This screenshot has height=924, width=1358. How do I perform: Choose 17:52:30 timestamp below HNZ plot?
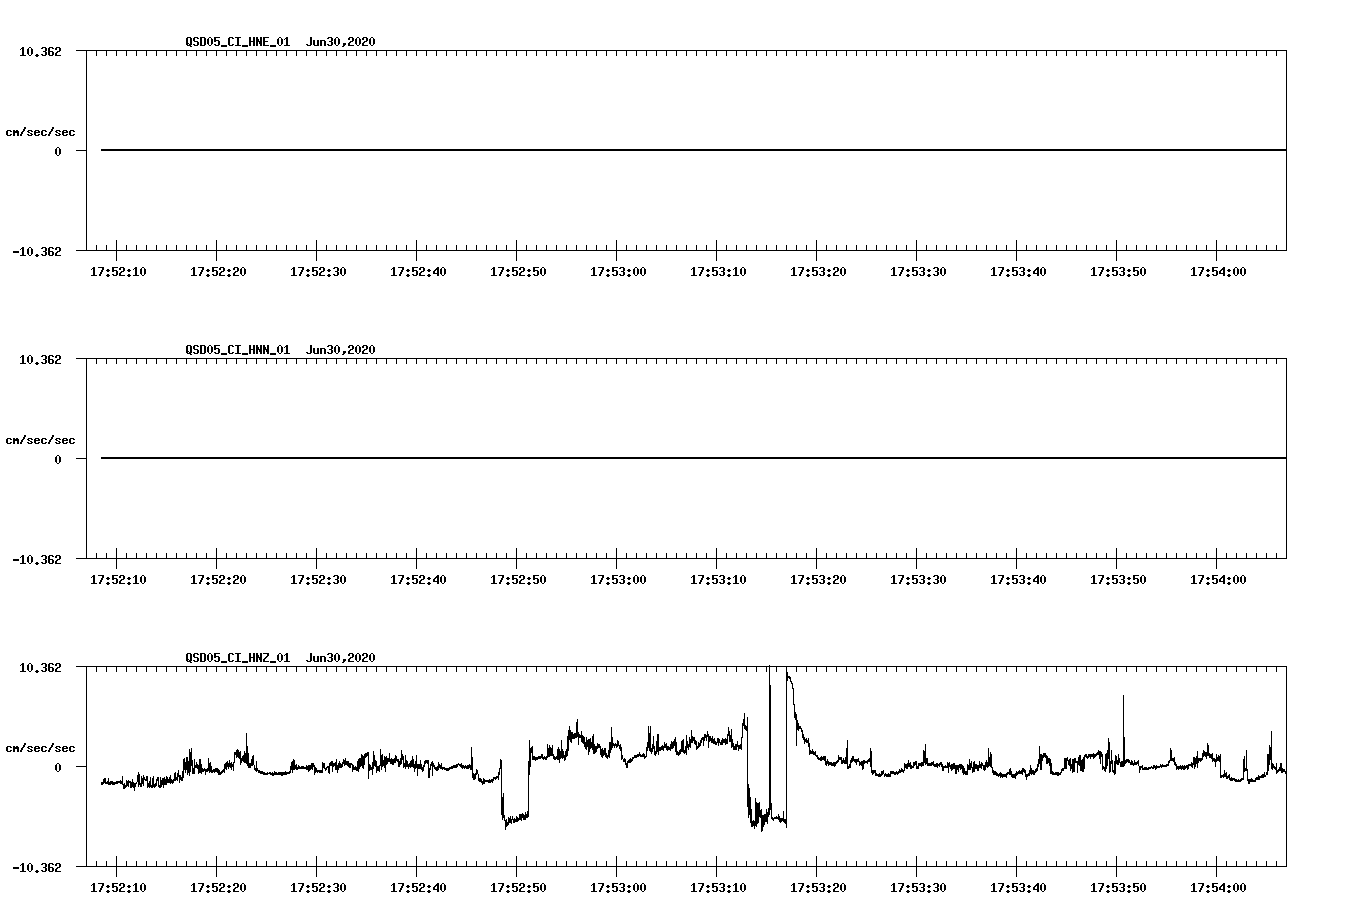(318, 888)
